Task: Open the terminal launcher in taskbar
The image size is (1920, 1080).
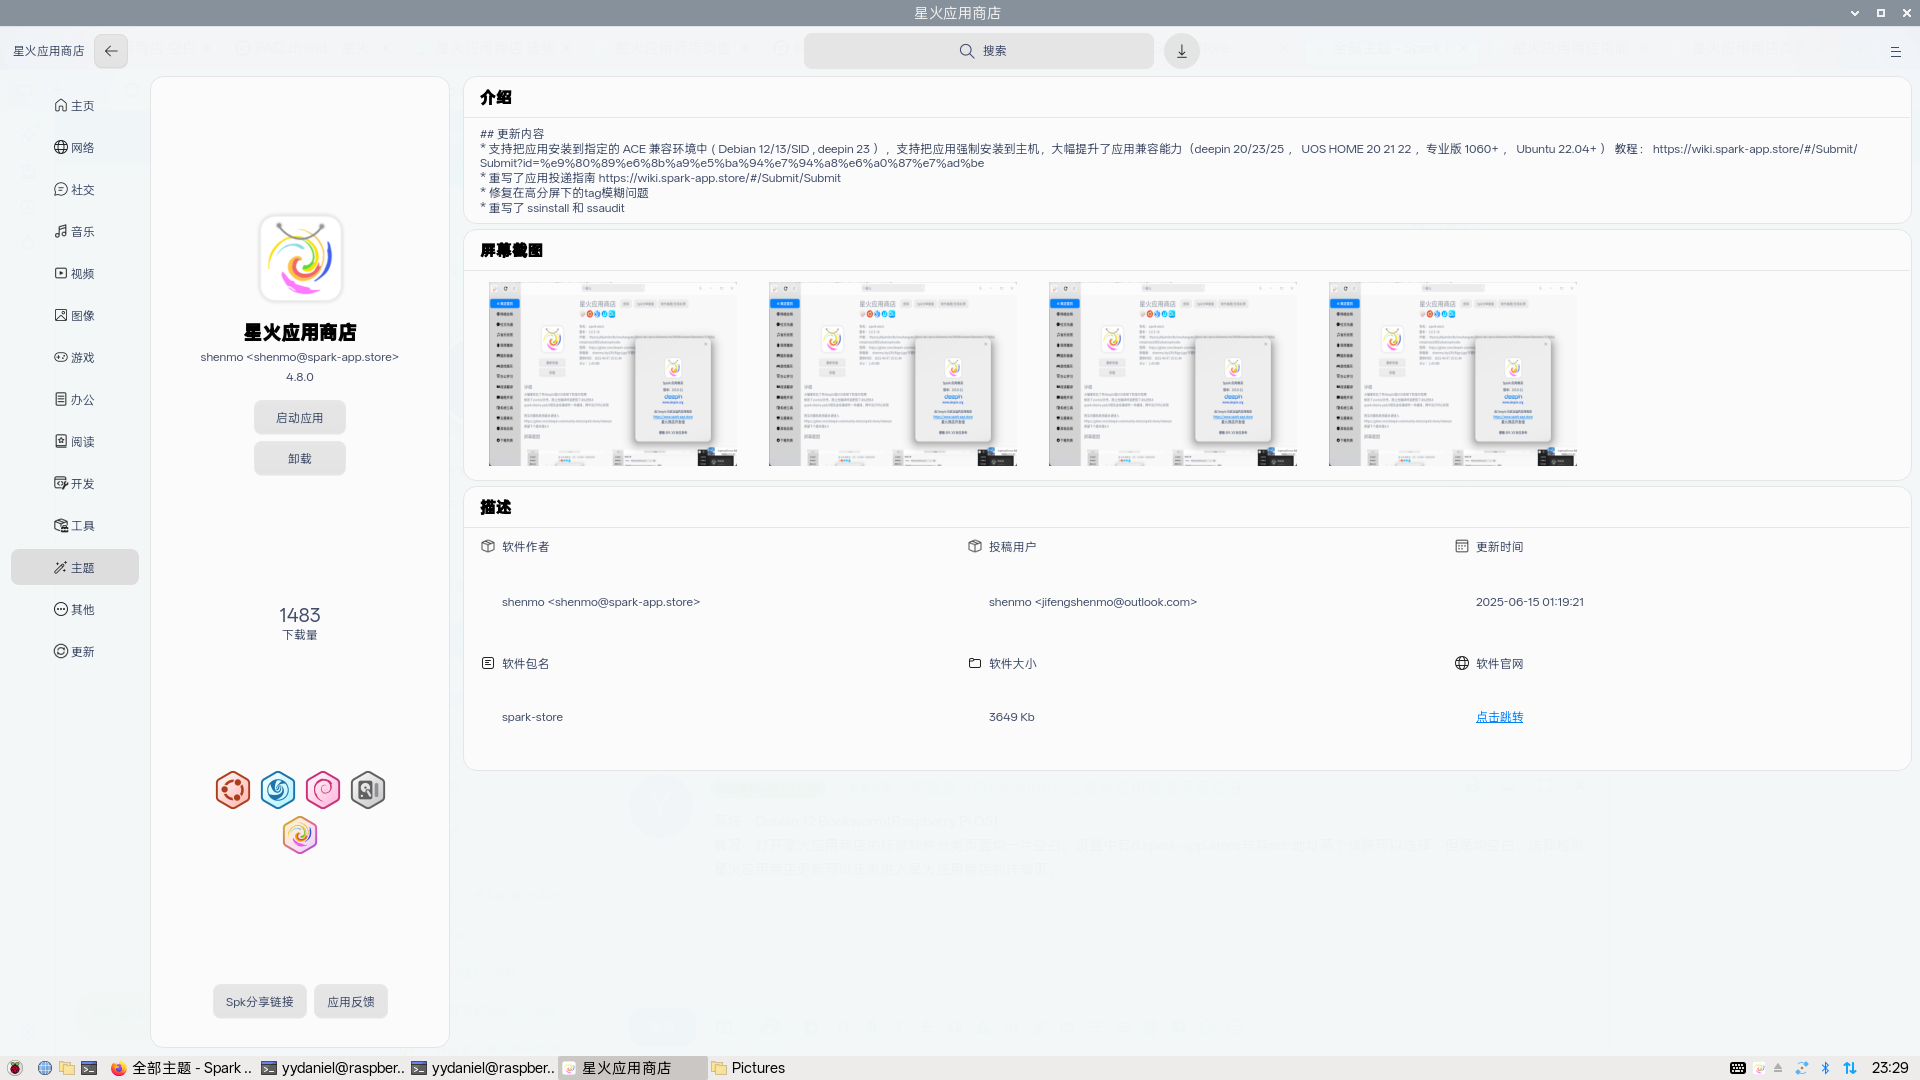Action: click(89, 1068)
